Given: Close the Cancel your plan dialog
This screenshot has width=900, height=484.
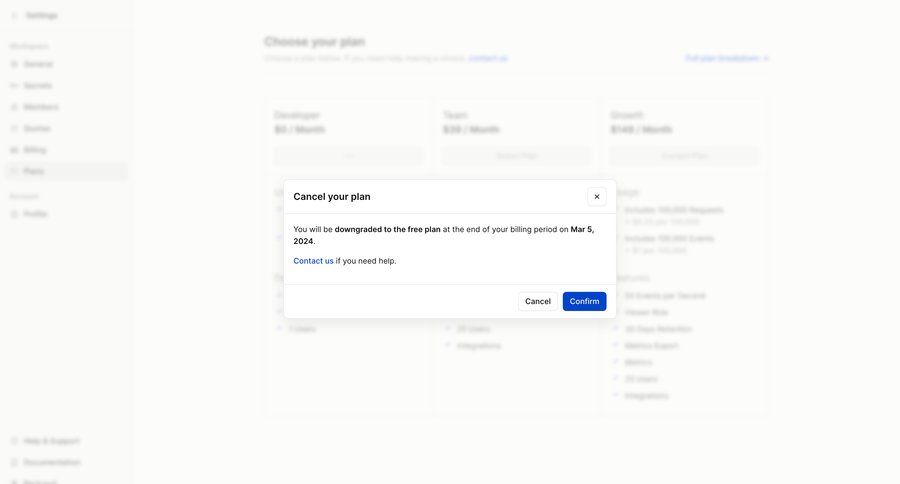Looking at the screenshot, I should point(597,196).
